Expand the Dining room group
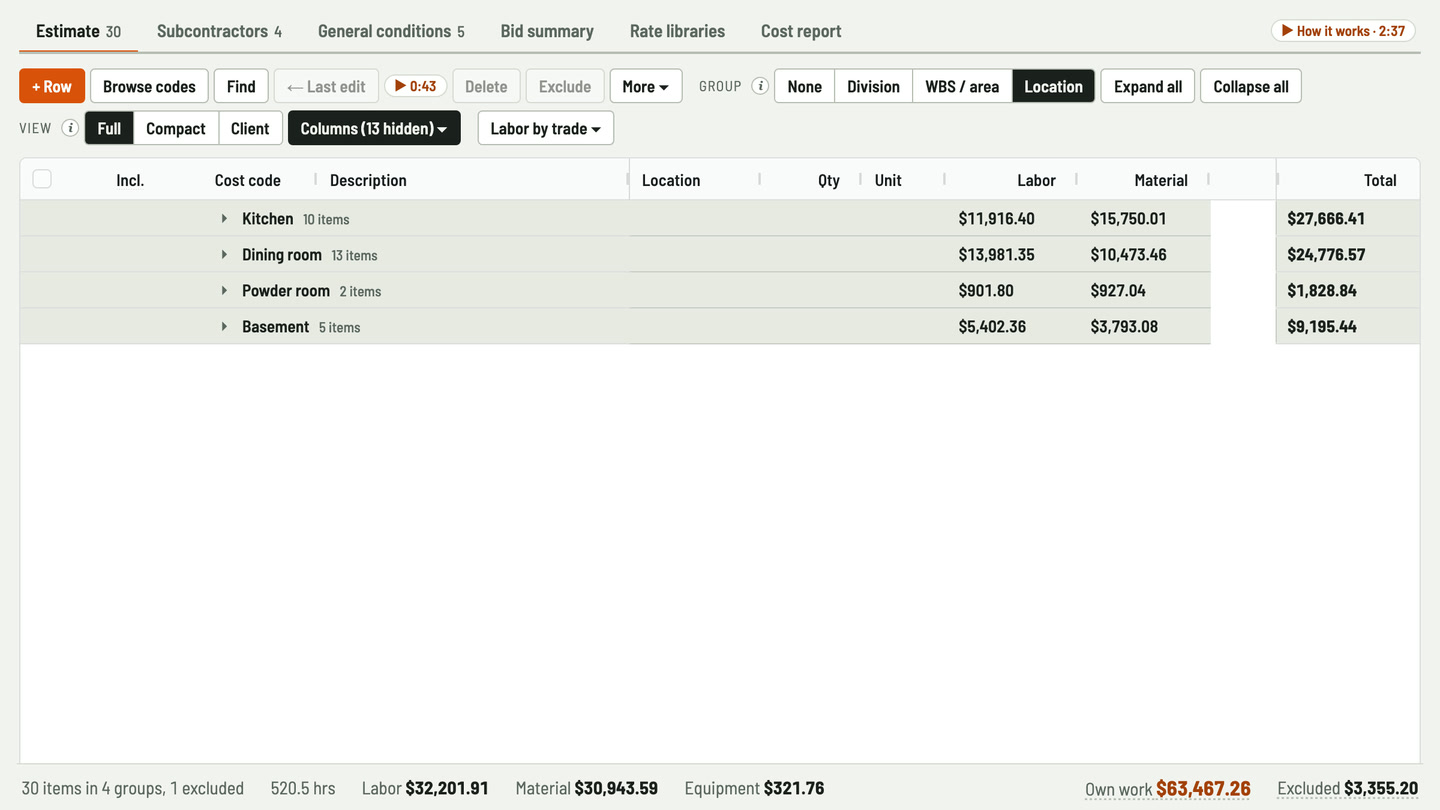Screen dimensions: 1440x810 tap(224, 254)
